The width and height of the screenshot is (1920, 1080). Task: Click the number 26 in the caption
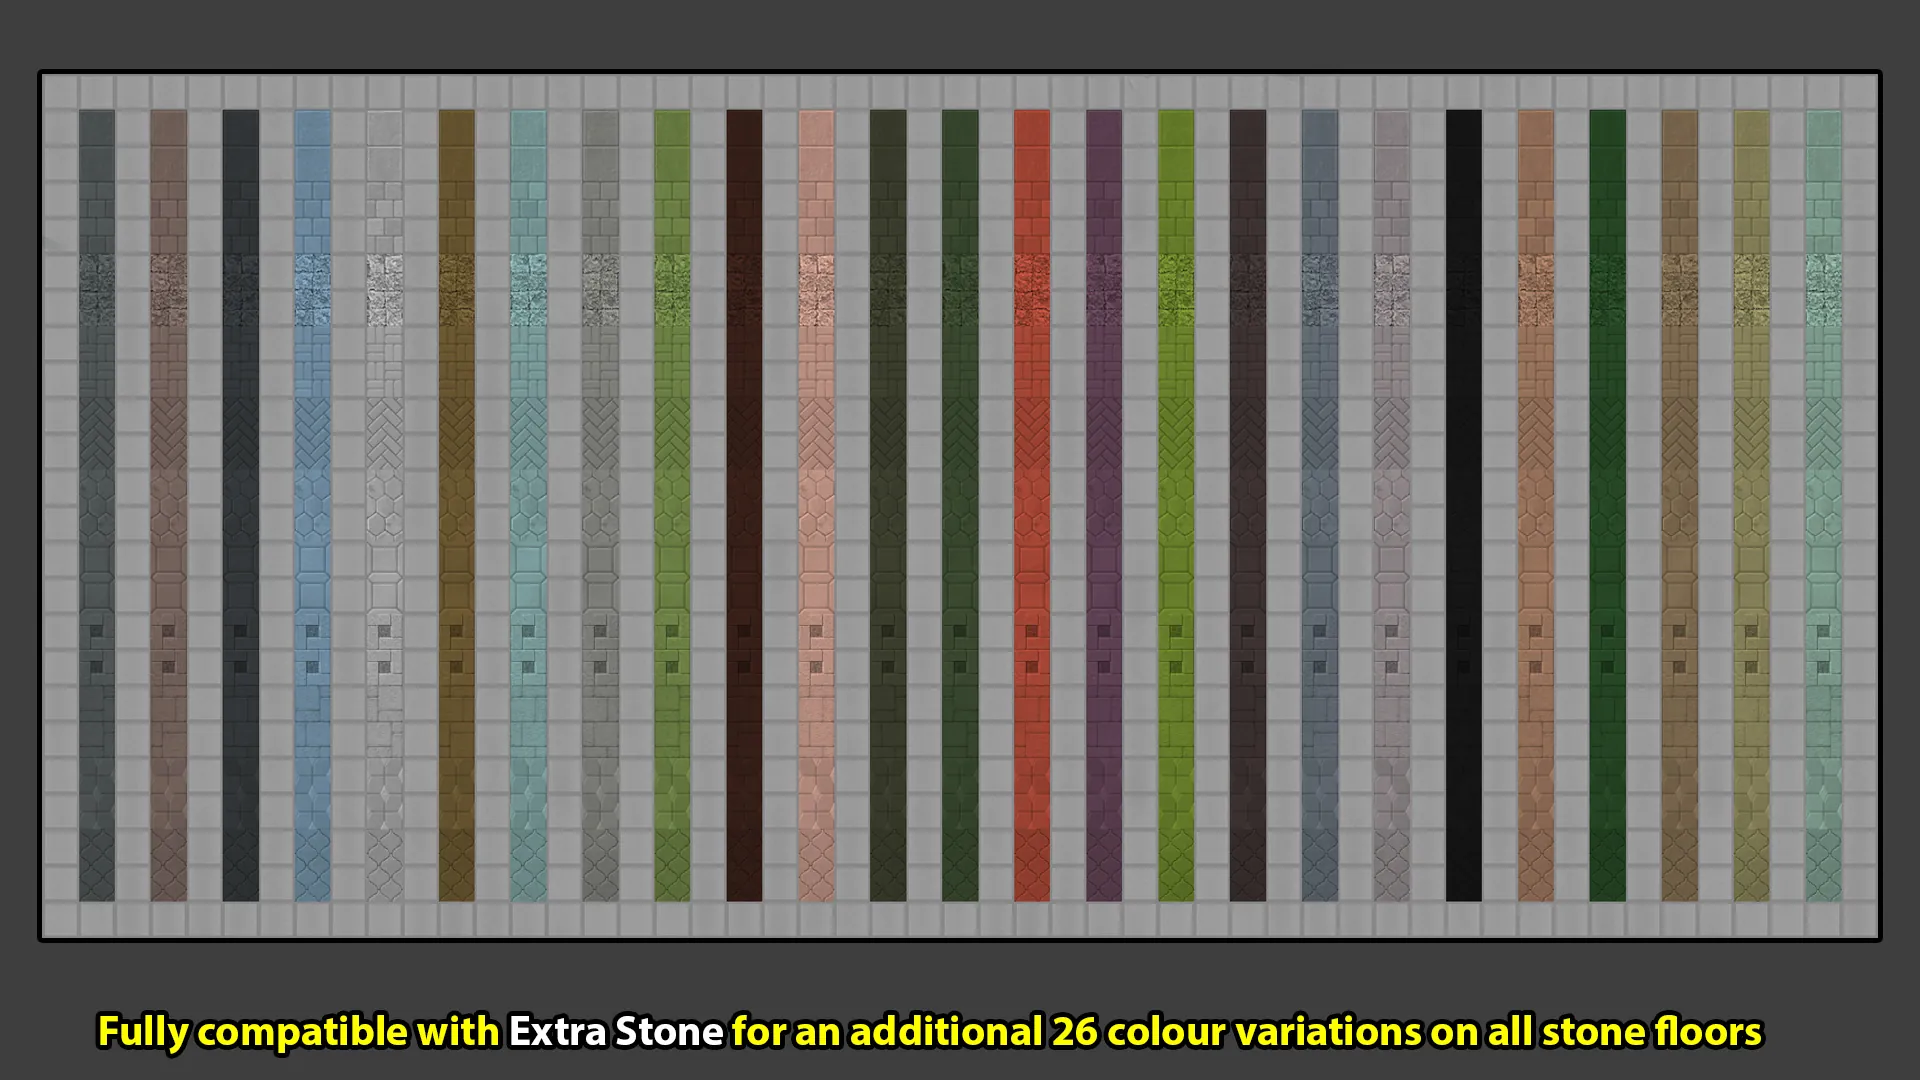click(1074, 1032)
